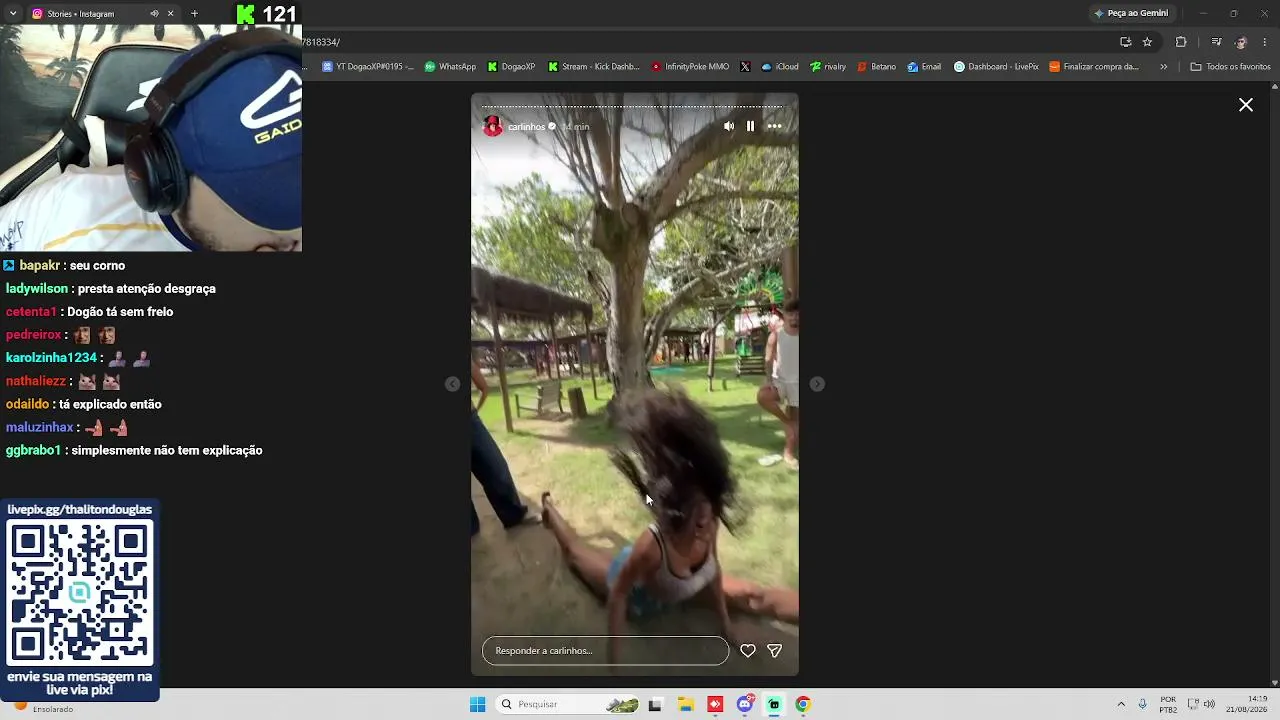
Task: Open the carlinhos username link
Action: pos(527,127)
